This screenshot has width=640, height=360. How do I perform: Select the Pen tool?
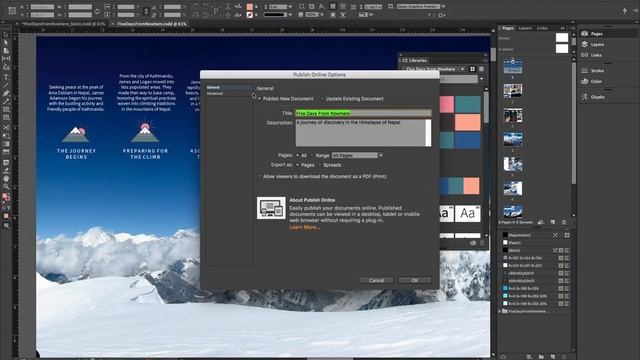click(6, 93)
